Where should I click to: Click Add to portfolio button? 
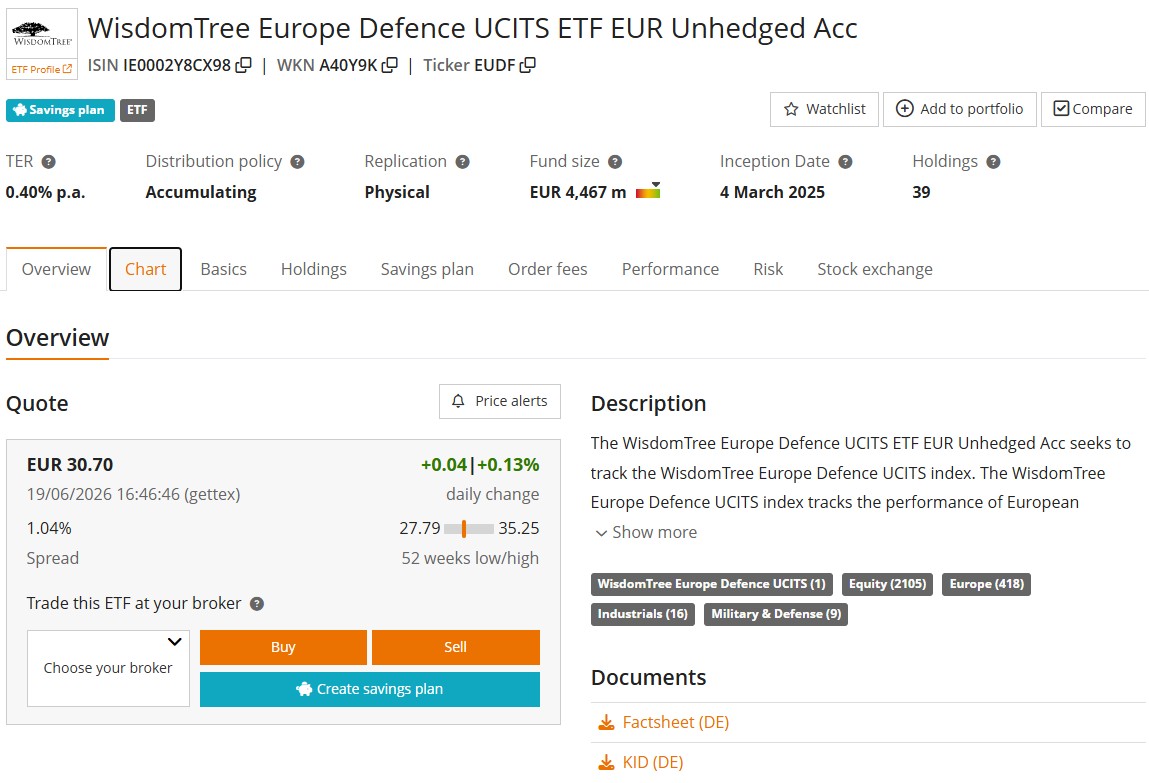[960, 109]
